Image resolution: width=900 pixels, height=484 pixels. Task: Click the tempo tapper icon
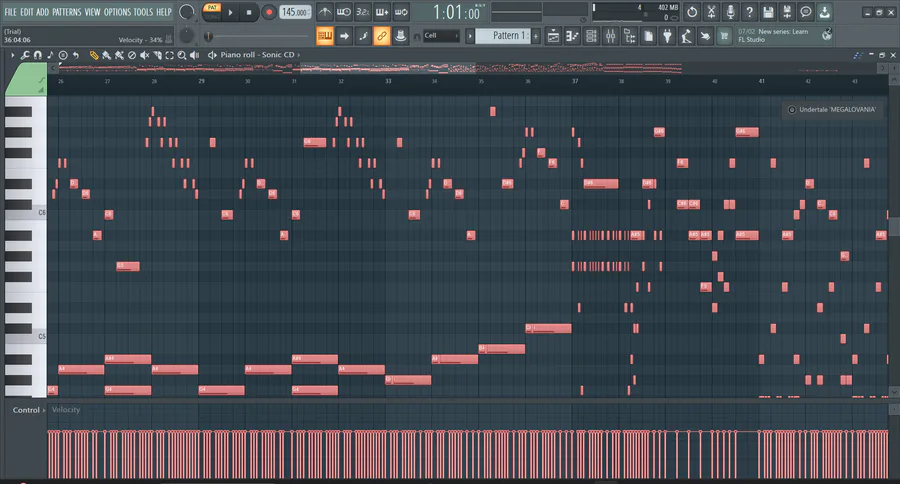[686, 36]
